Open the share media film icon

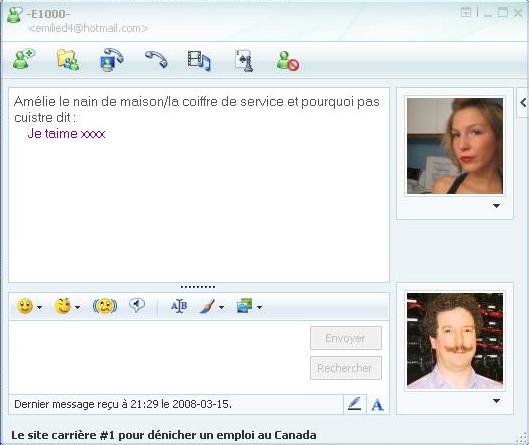pos(199,61)
